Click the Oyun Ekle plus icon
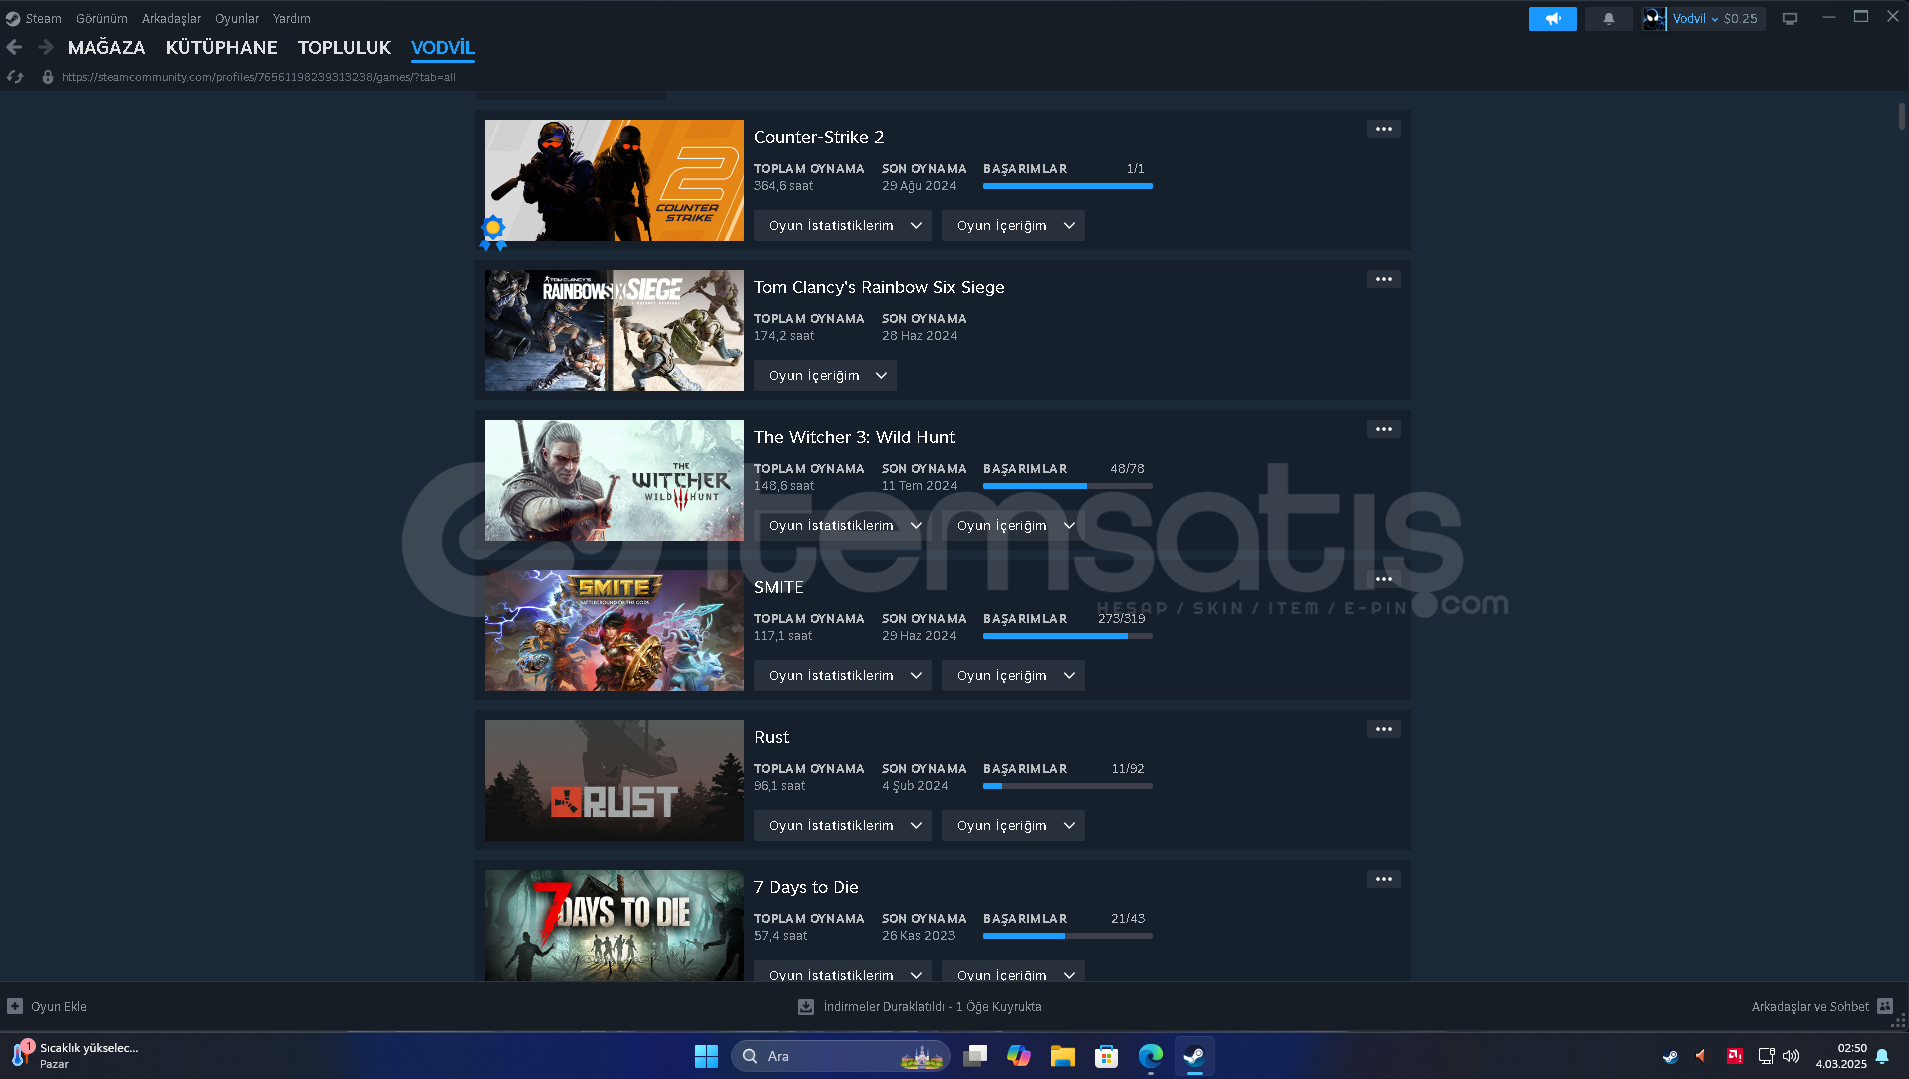 pyautogui.click(x=15, y=1006)
